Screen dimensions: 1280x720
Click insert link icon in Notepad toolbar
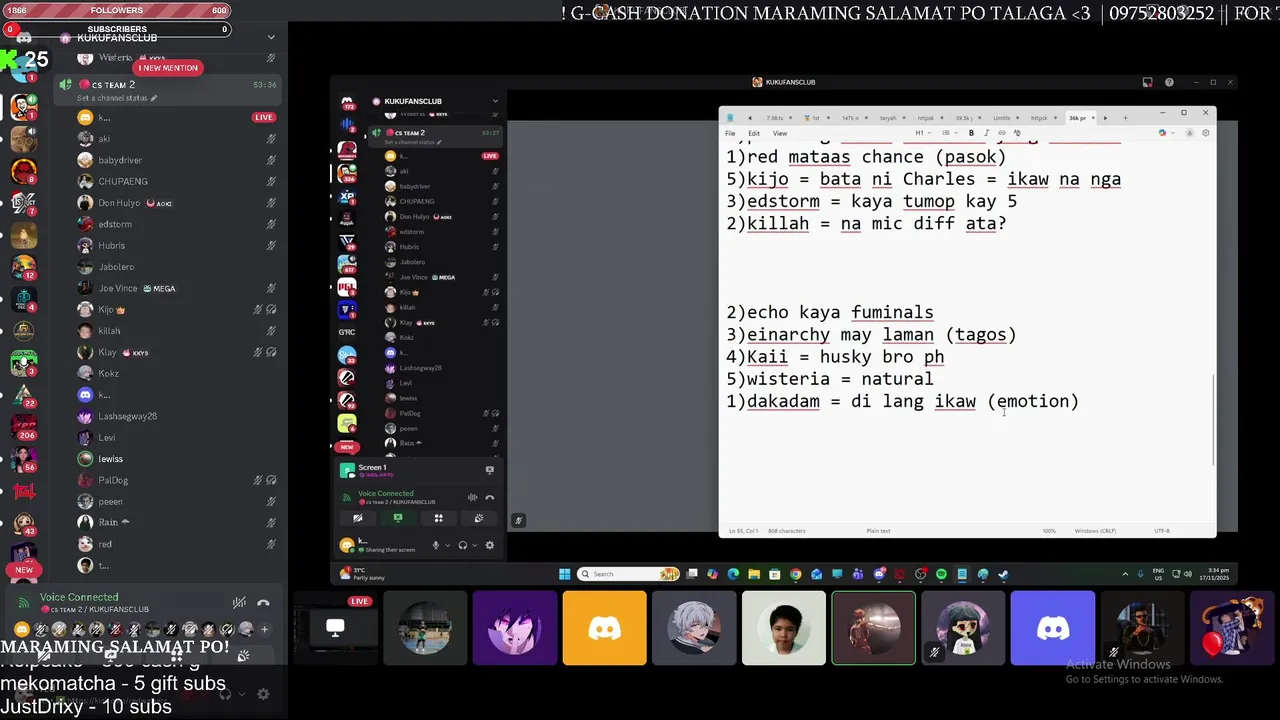[1002, 133]
